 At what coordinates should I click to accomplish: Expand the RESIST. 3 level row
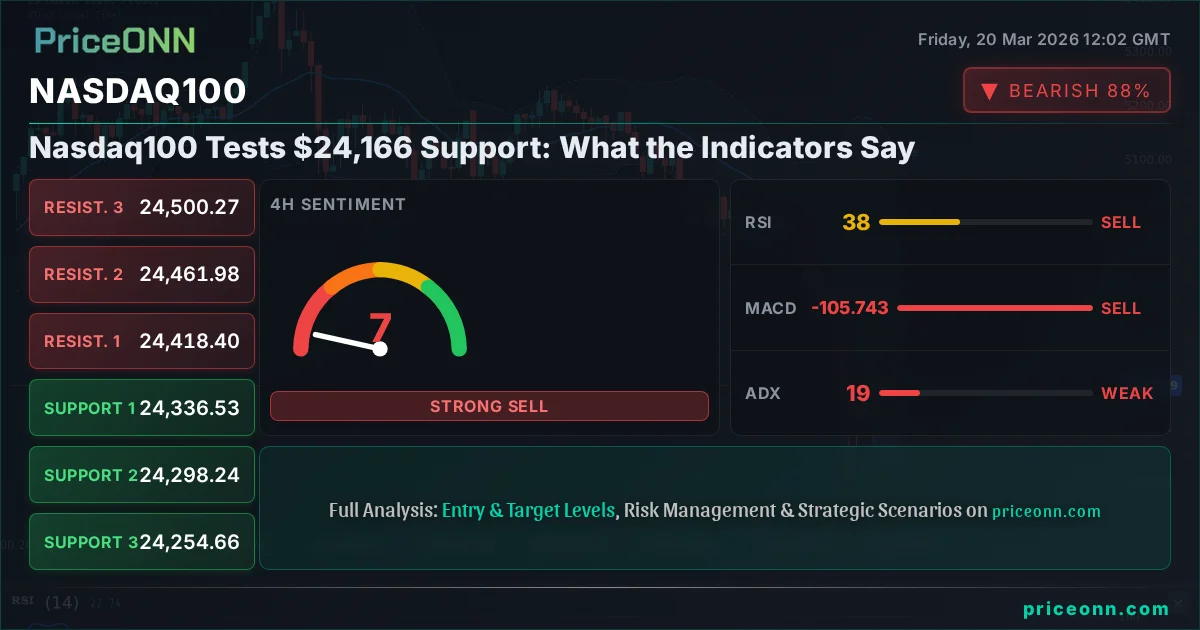point(141,207)
